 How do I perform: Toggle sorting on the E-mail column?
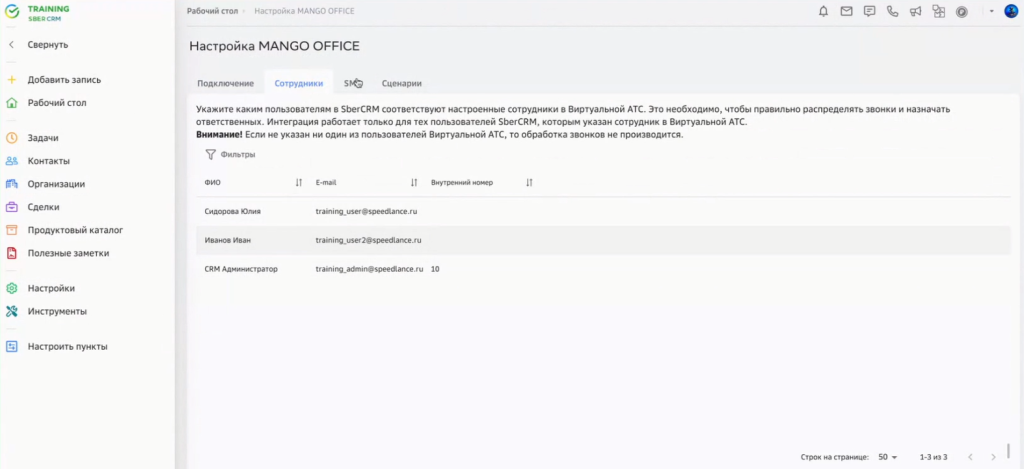click(414, 183)
